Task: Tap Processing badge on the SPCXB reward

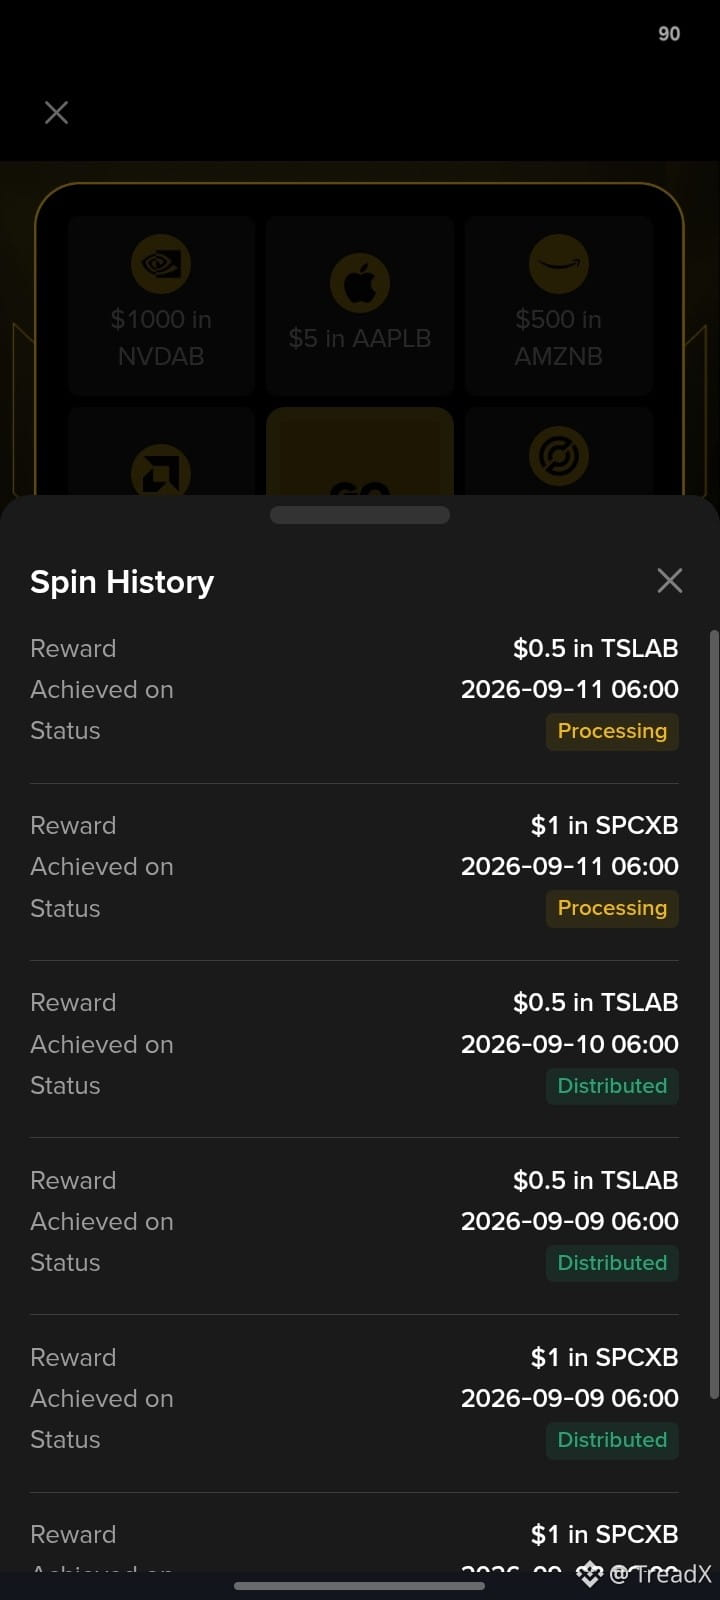Action: tap(612, 908)
